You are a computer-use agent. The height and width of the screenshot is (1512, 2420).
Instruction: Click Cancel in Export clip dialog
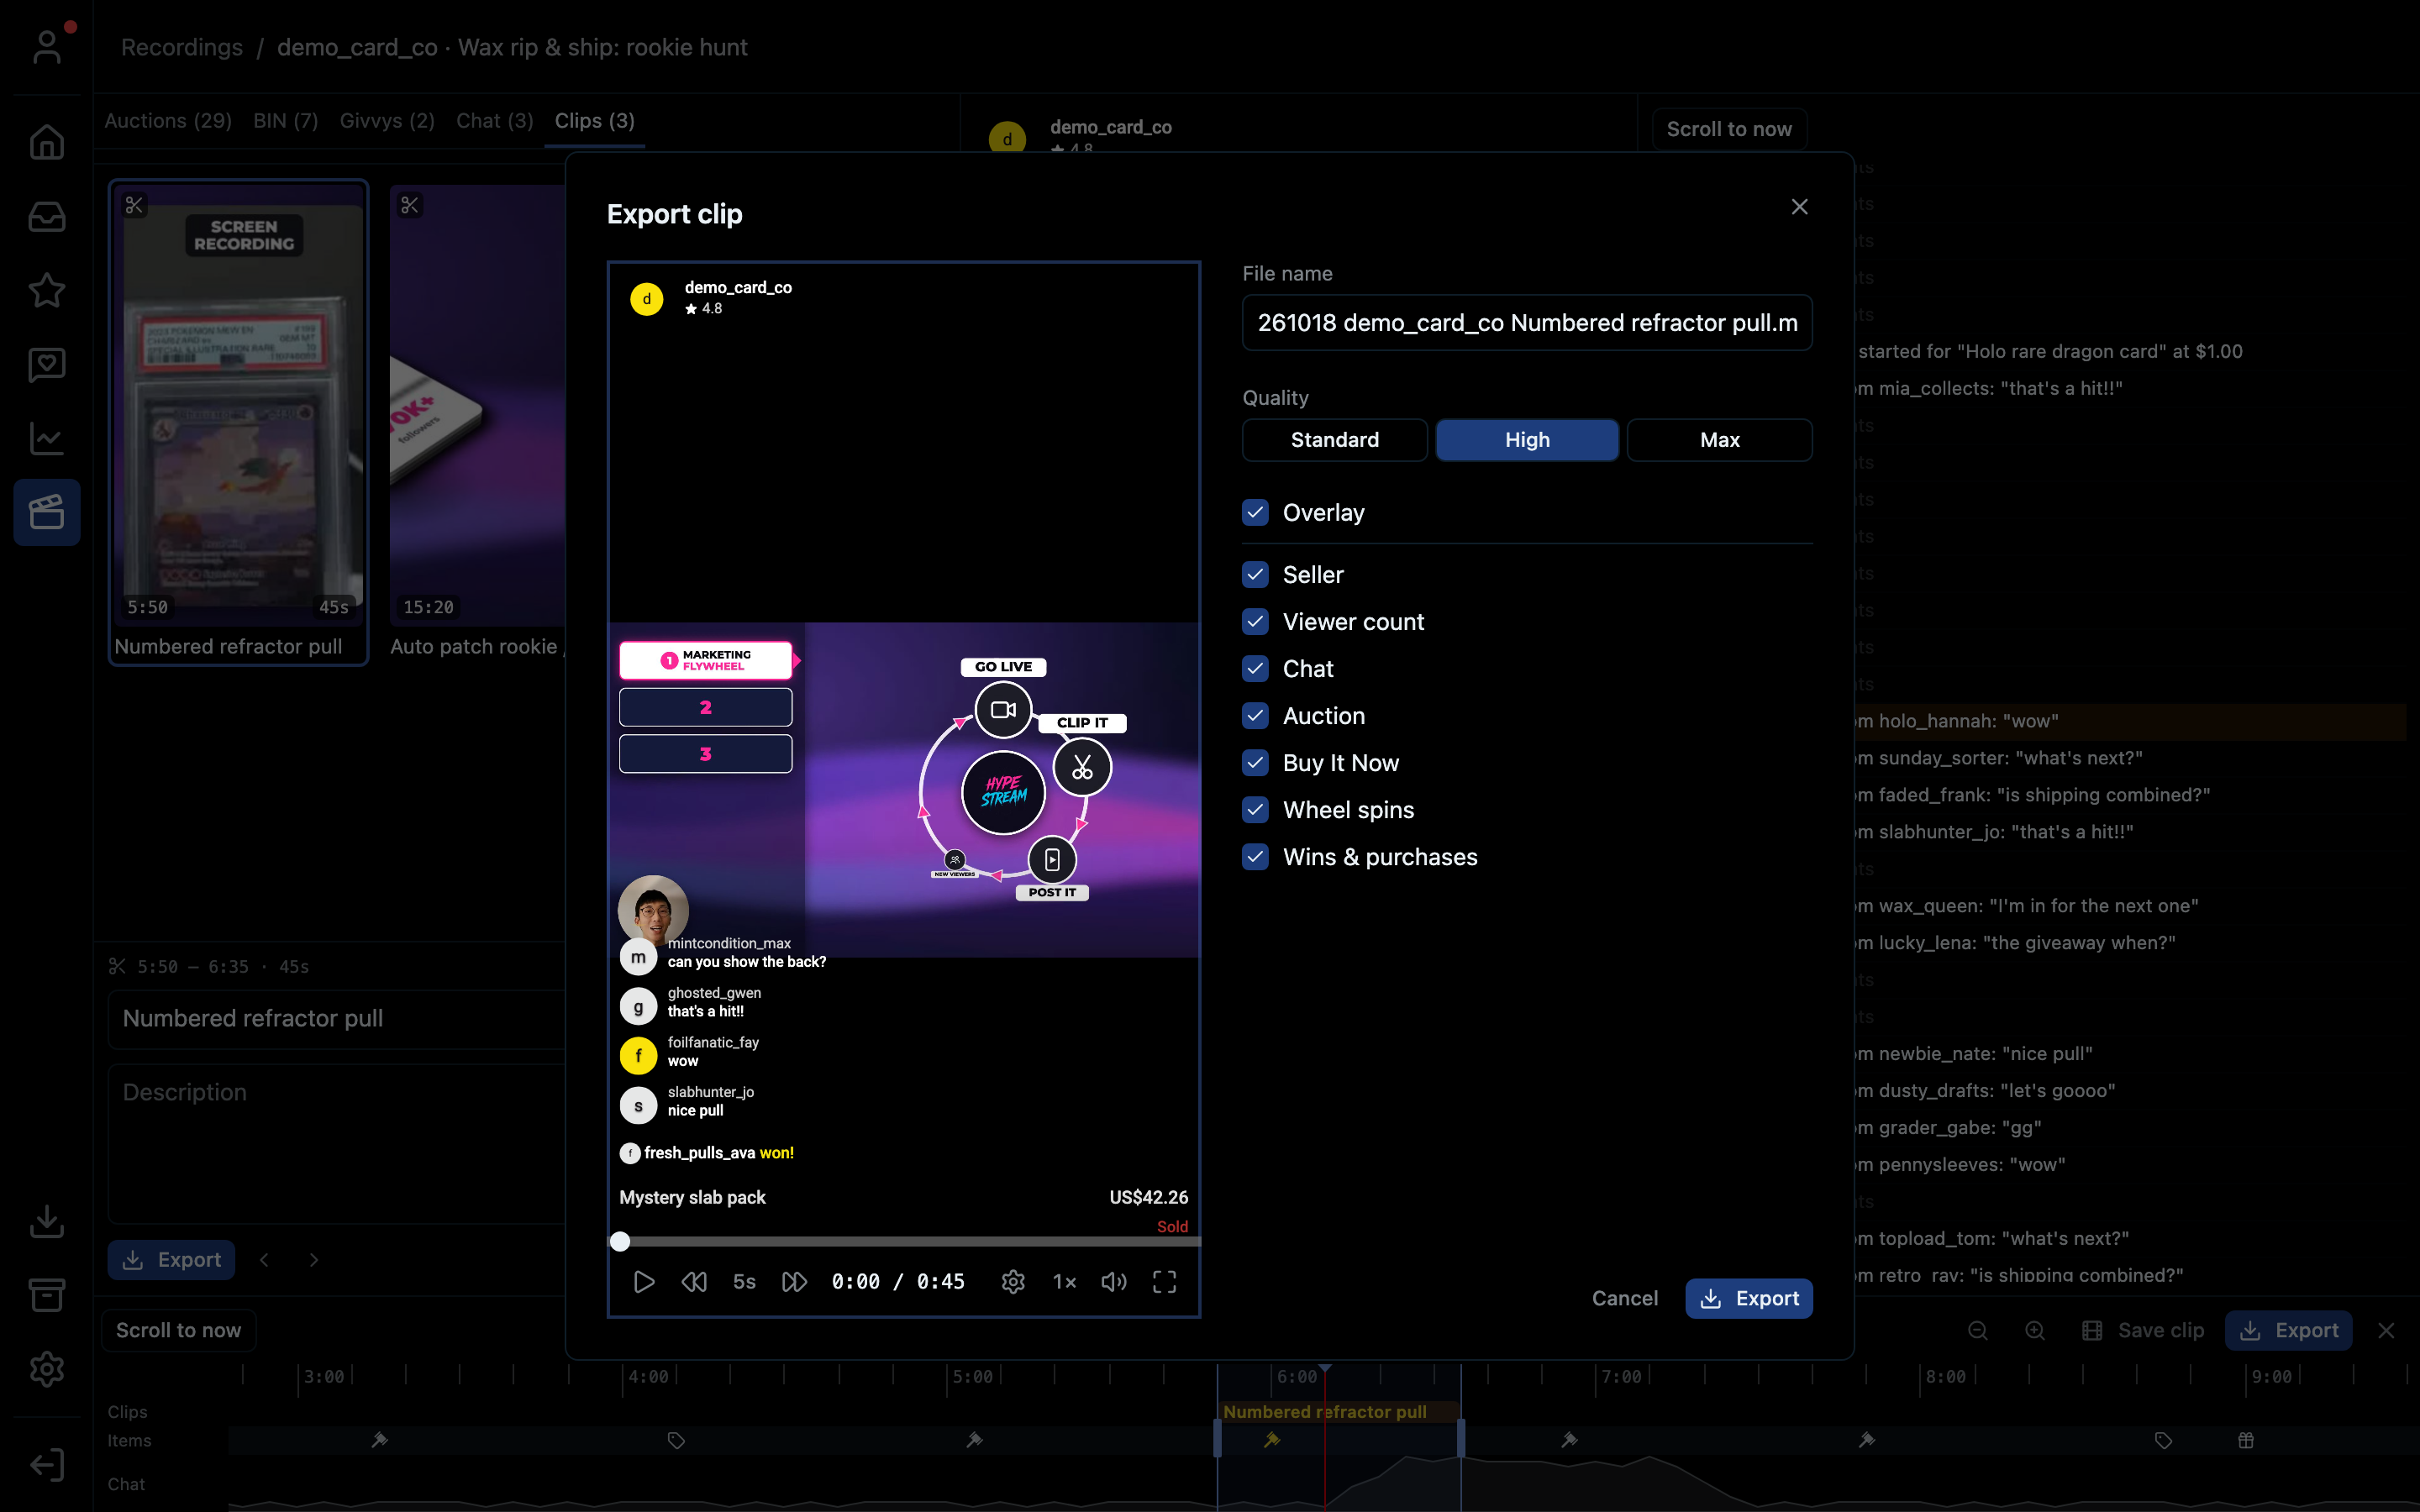coord(1624,1298)
